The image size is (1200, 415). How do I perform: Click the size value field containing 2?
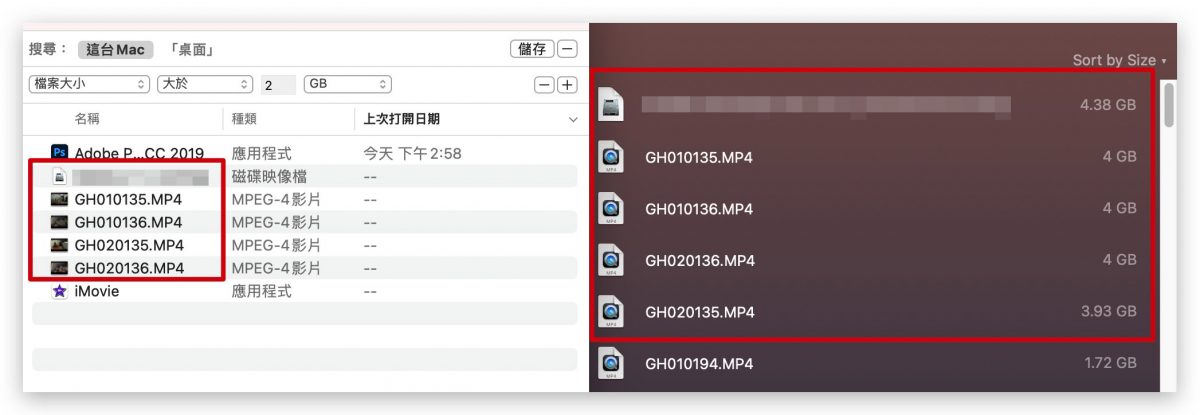pyautogui.click(x=278, y=85)
